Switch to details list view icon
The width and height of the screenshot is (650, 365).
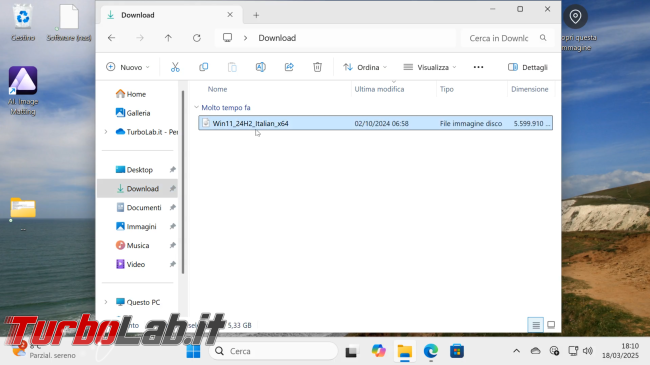click(536, 325)
